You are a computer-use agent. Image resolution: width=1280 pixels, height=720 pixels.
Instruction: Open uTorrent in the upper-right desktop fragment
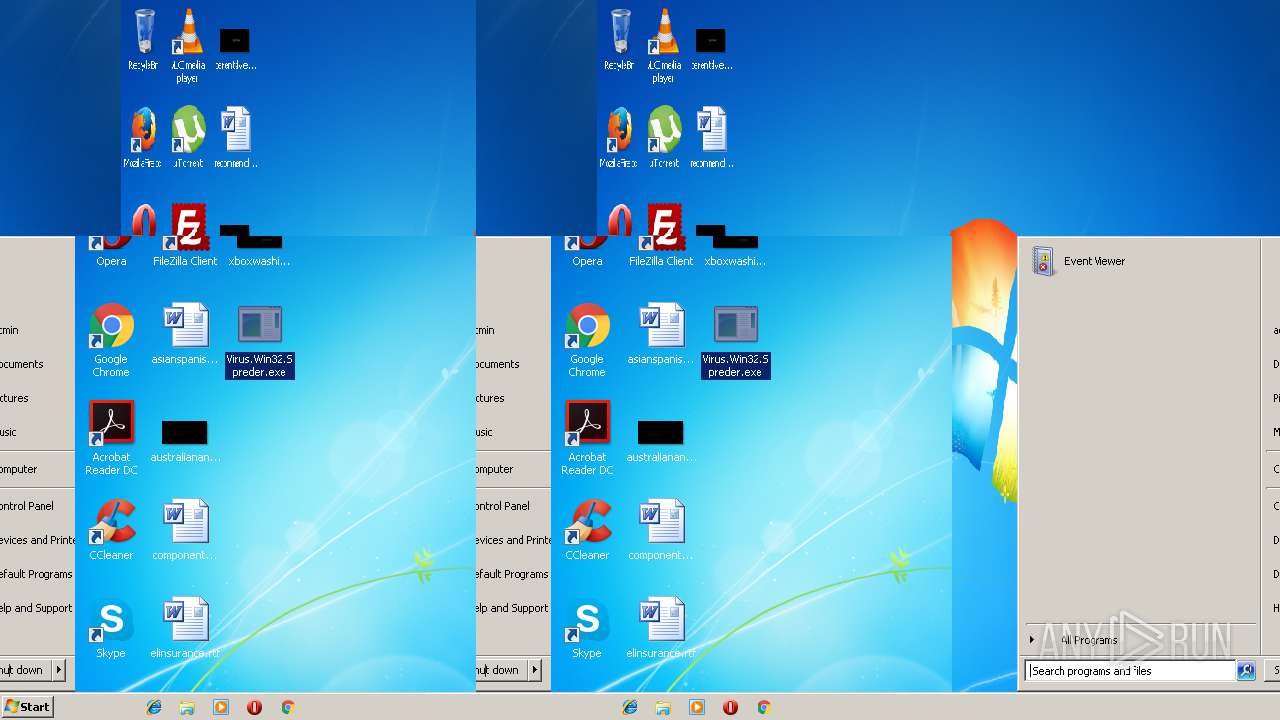[664, 137]
